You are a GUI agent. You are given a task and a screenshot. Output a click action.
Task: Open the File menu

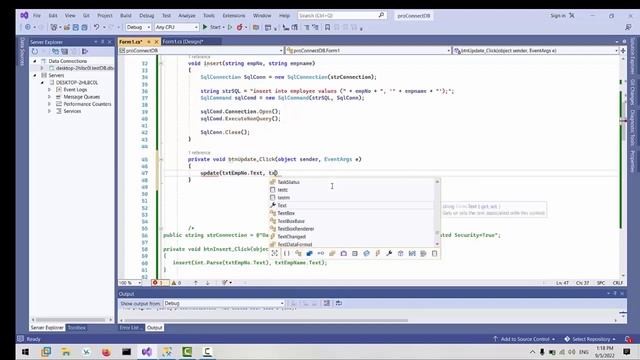pyautogui.click(x=37, y=16)
